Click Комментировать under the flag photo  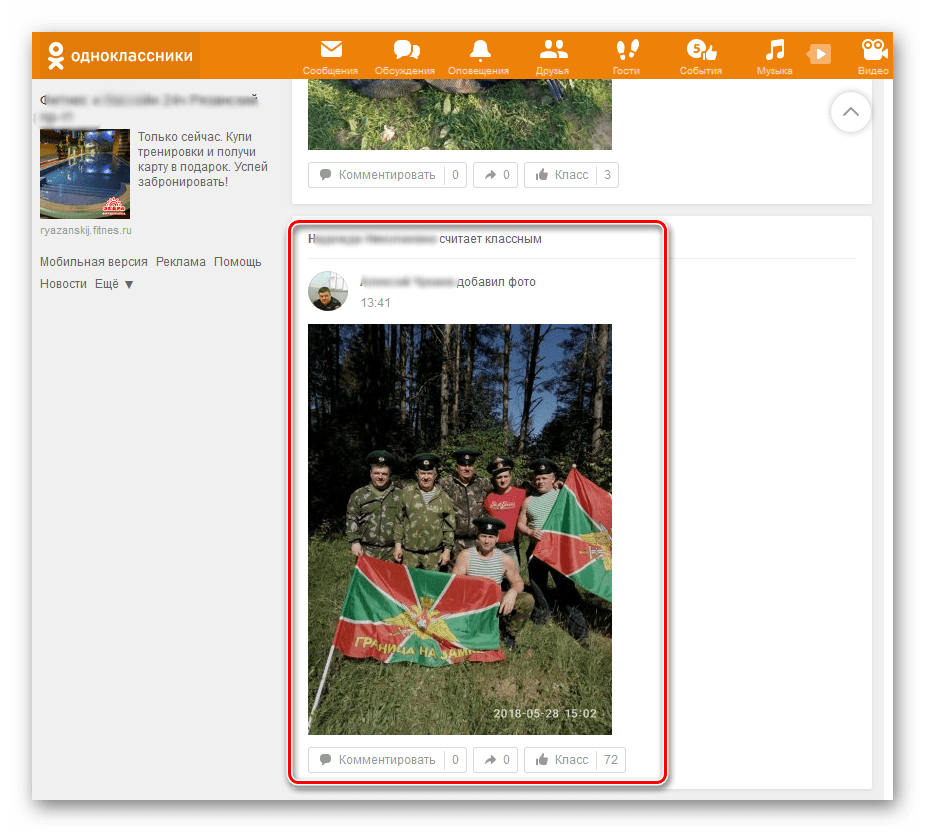coord(377,760)
